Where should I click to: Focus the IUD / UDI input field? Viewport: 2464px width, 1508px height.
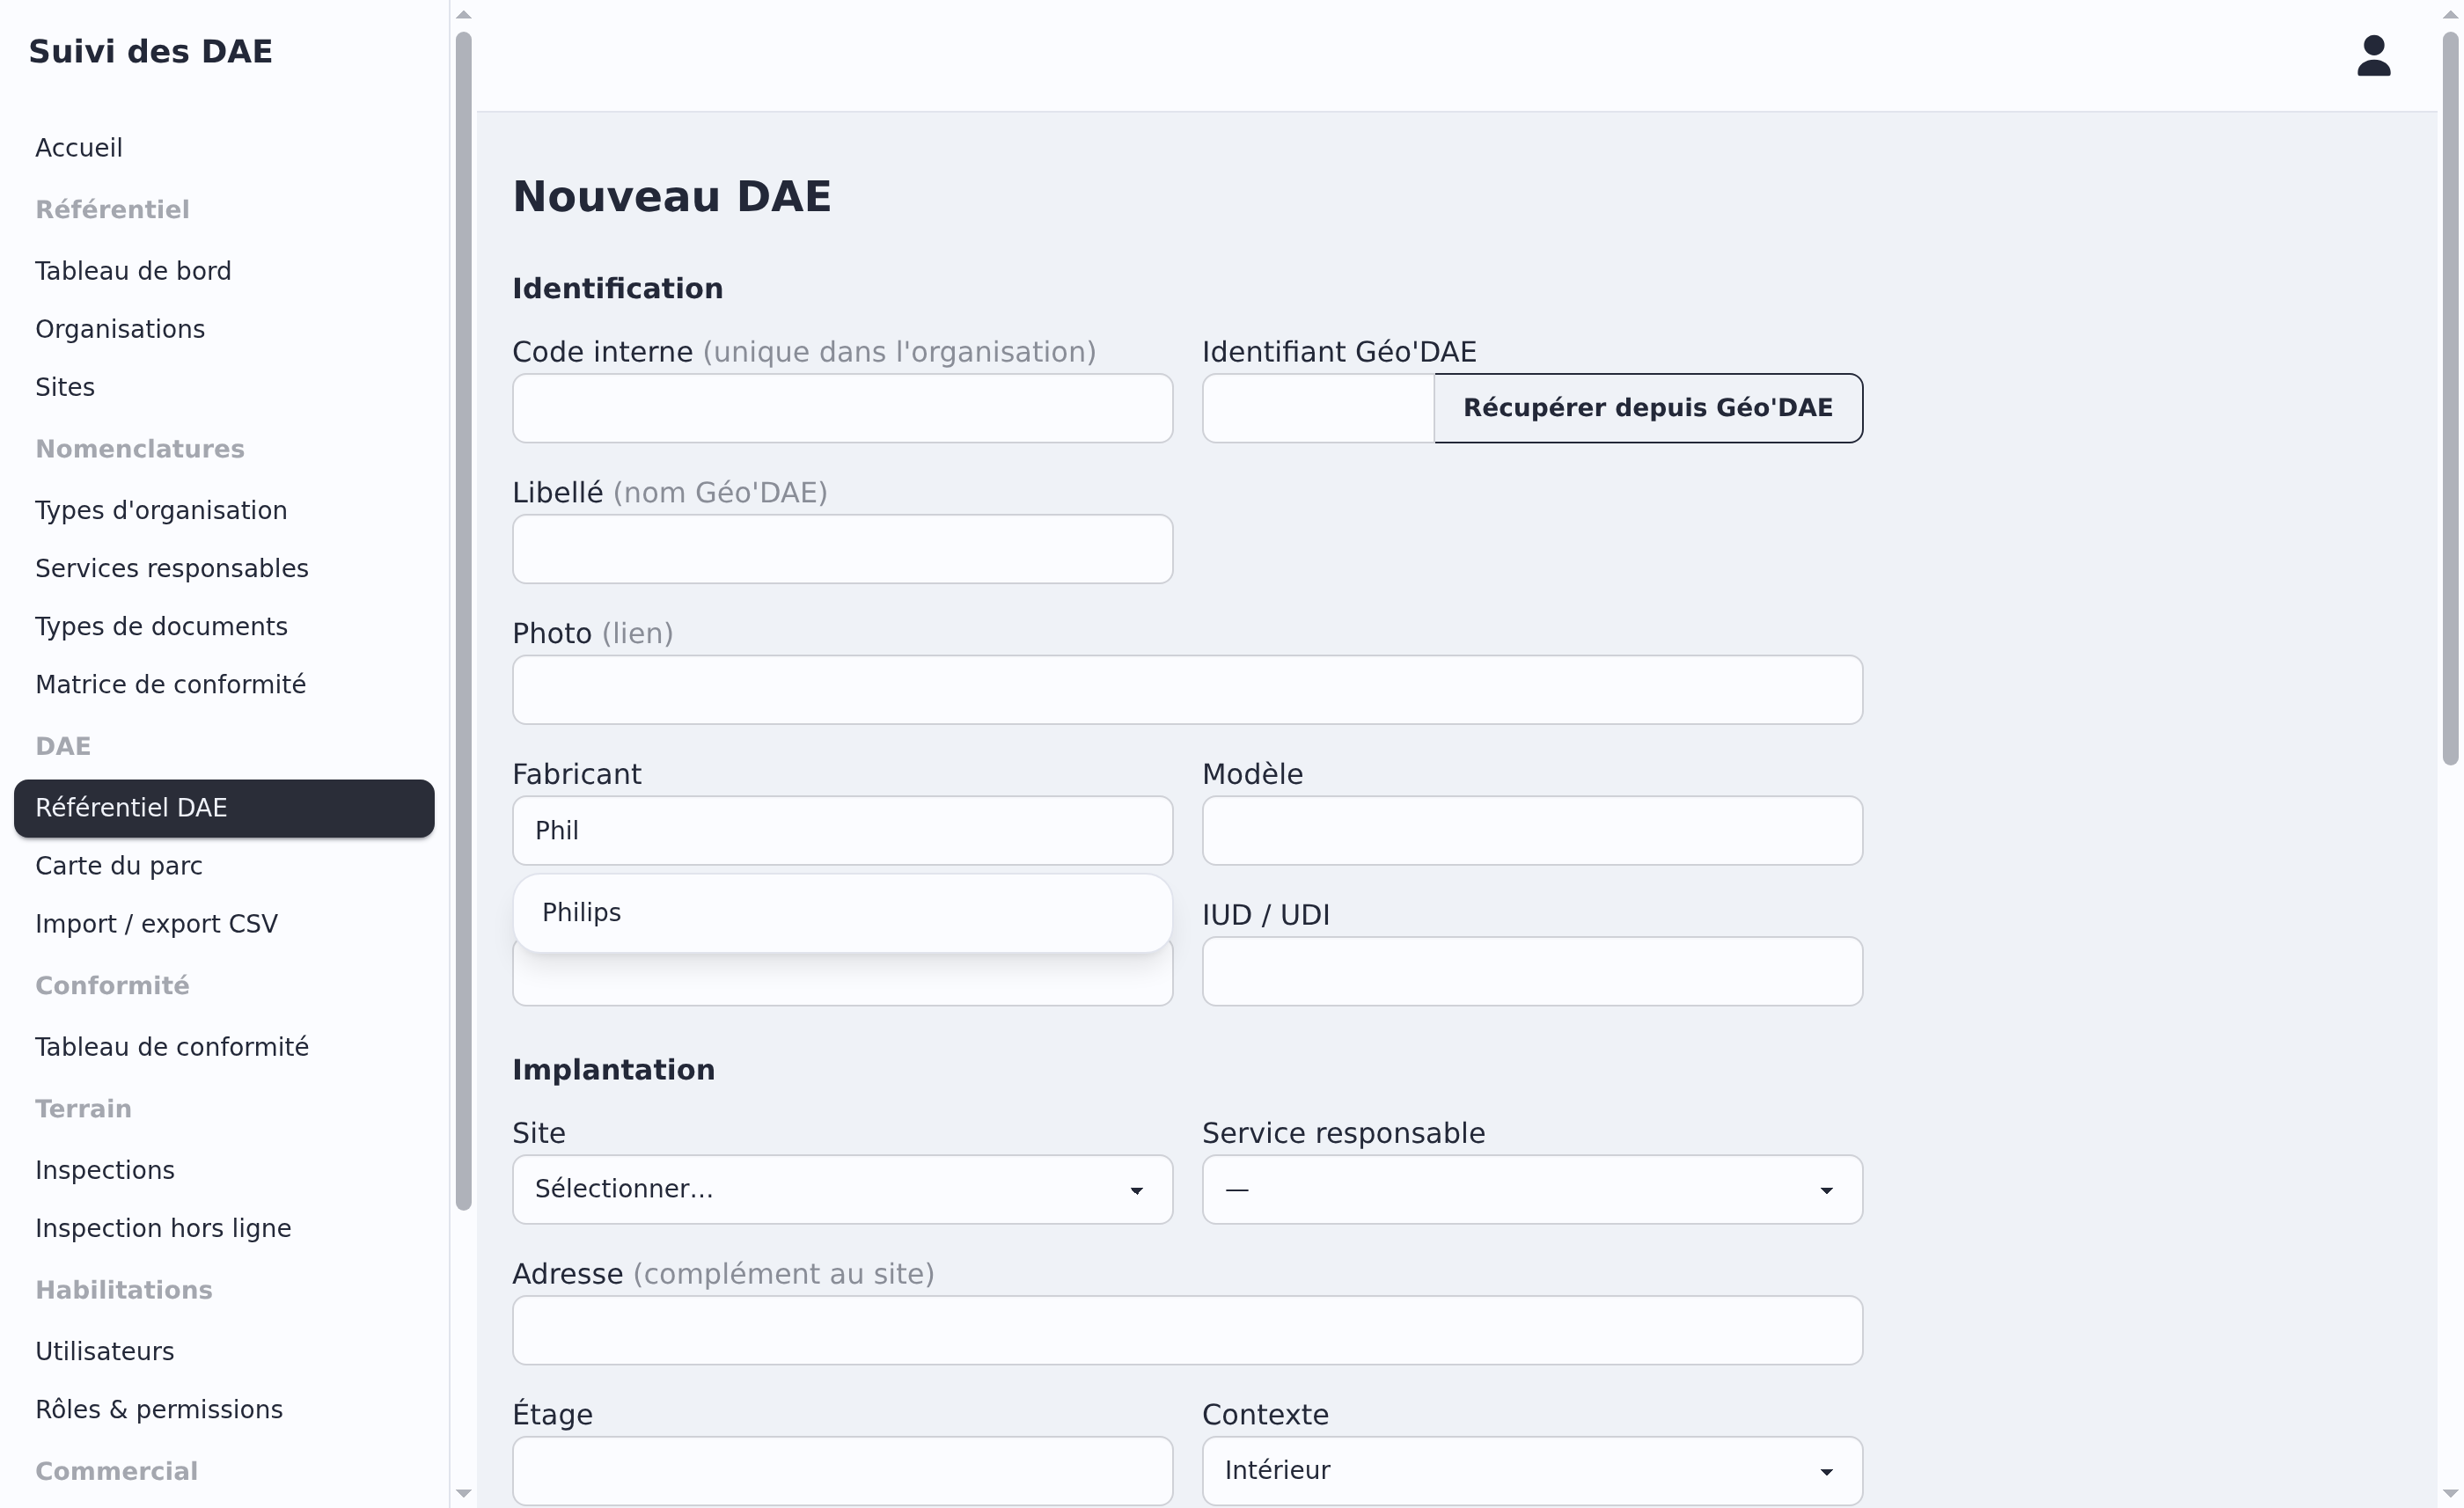pyautogui.click(x=1532, y=971)
